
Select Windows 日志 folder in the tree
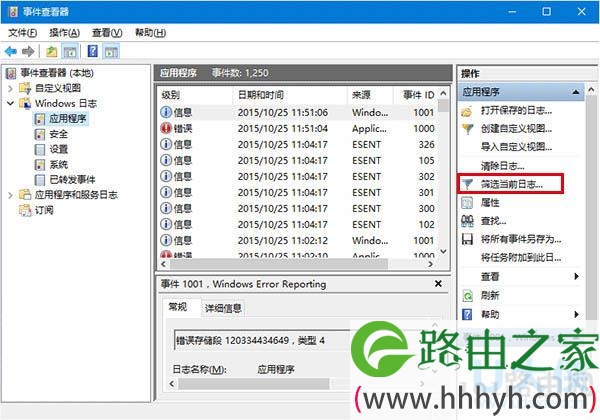pos(66,103)
